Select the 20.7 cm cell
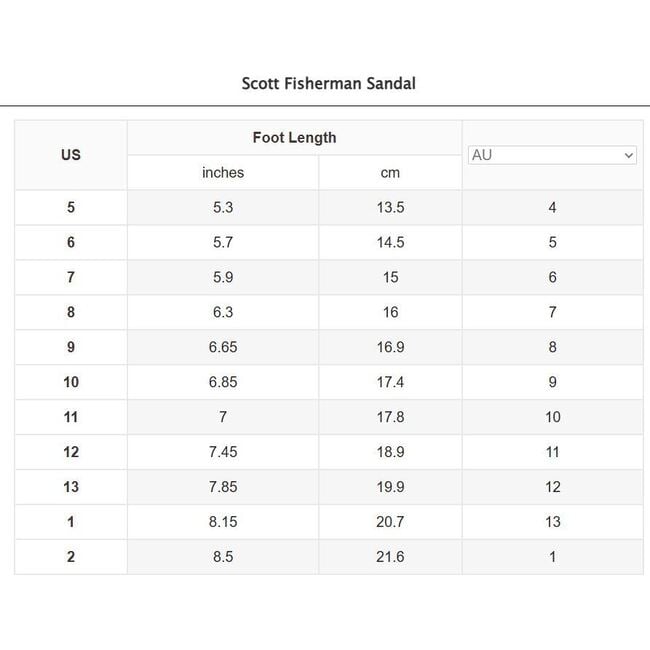The width and height of the screenshot is (650, 650). coord(390,522)
